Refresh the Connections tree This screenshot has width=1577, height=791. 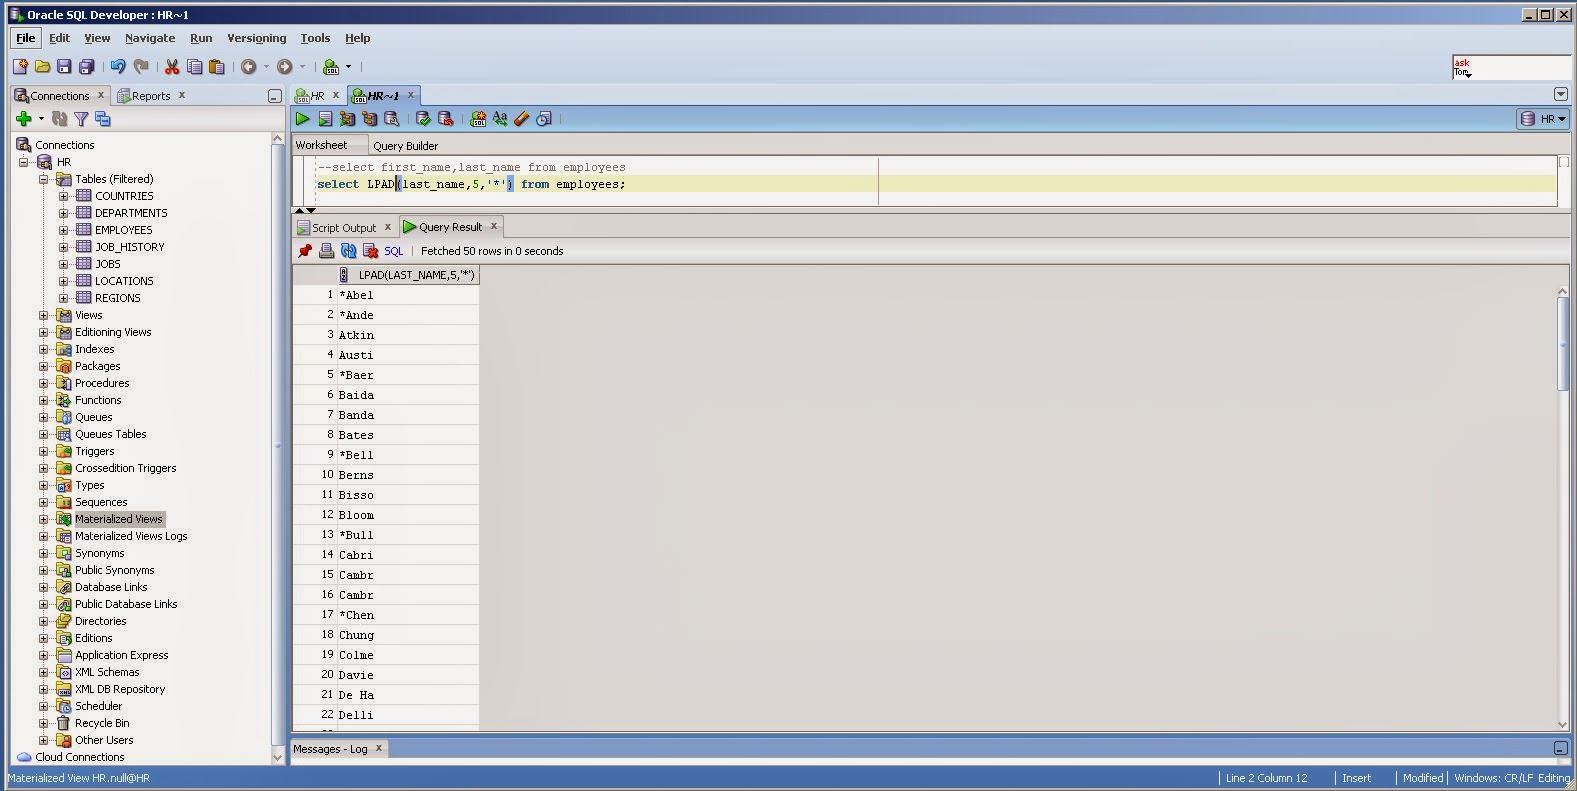pyautogui.click(x=60, y=119)
